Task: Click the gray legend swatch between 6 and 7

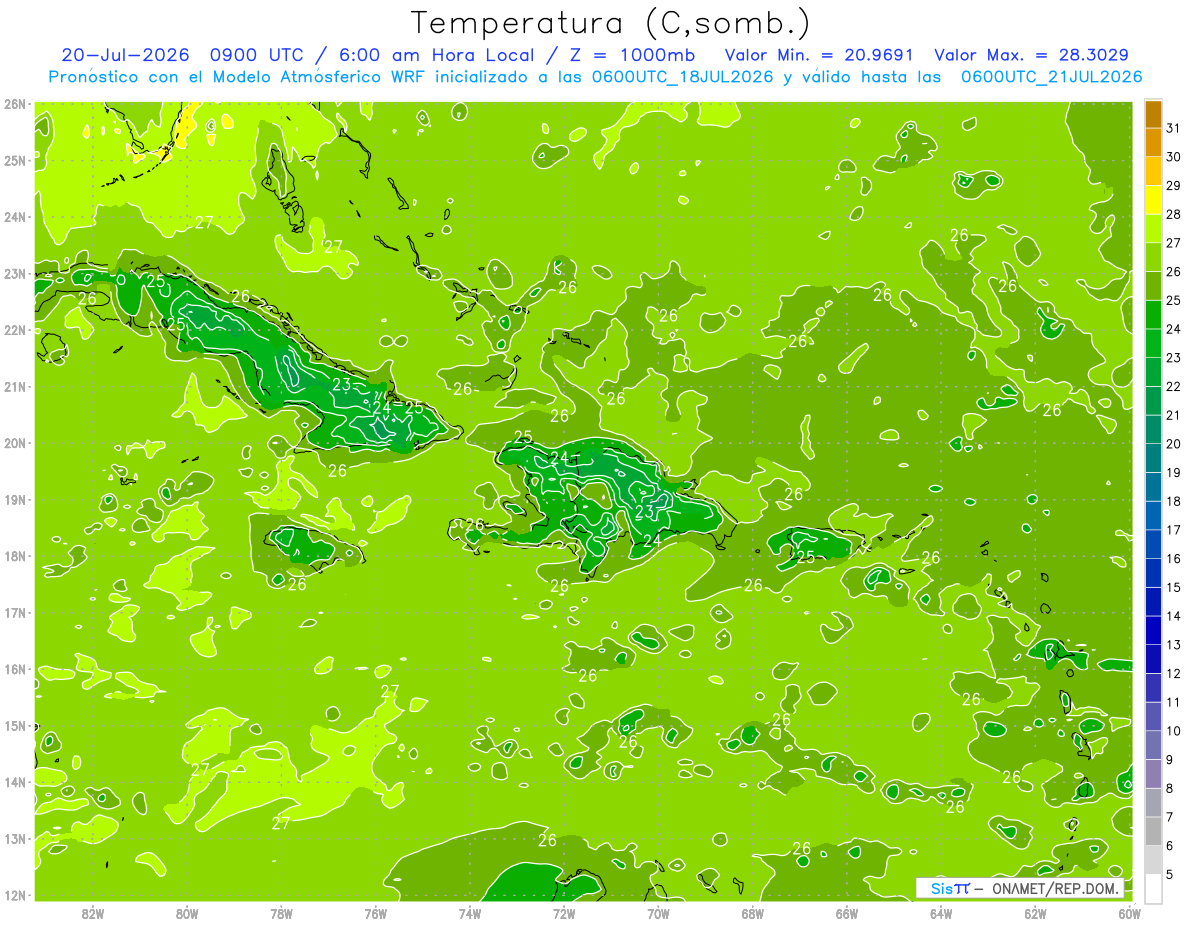Action: point(1153,831)
